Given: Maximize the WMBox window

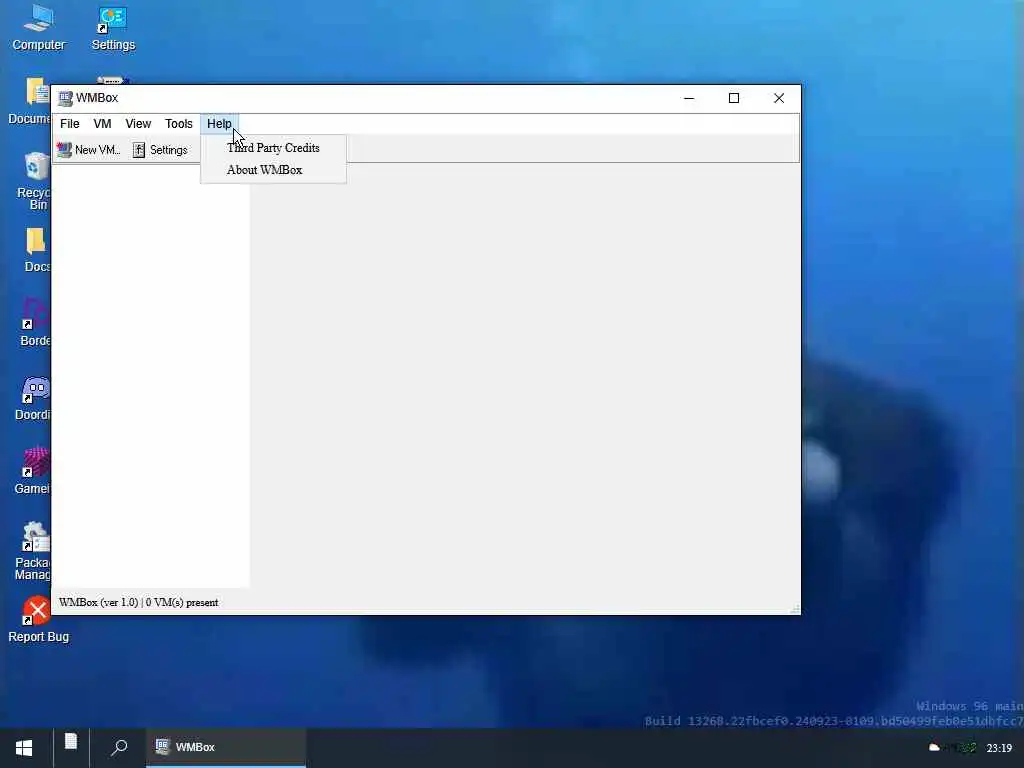Looking at the screenshot, I should tap(734, 98).
